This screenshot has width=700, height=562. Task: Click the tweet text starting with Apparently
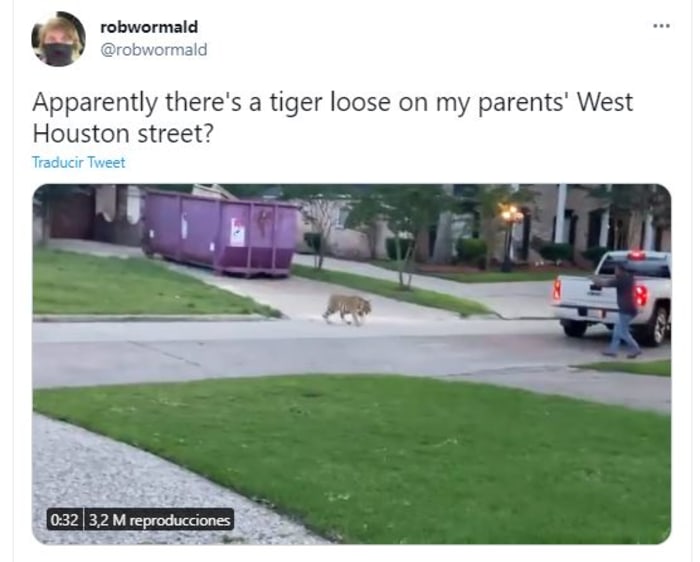333,117
